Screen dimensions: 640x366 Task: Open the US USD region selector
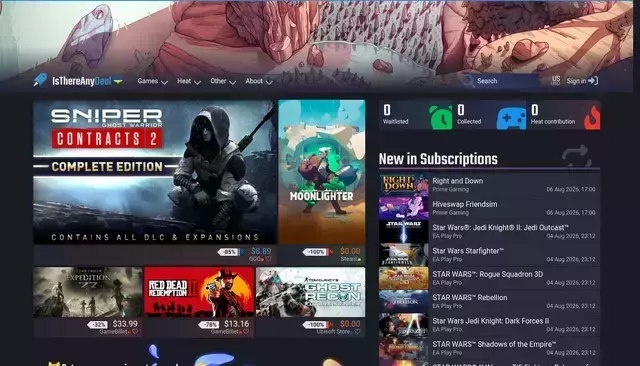coord(556,80)
